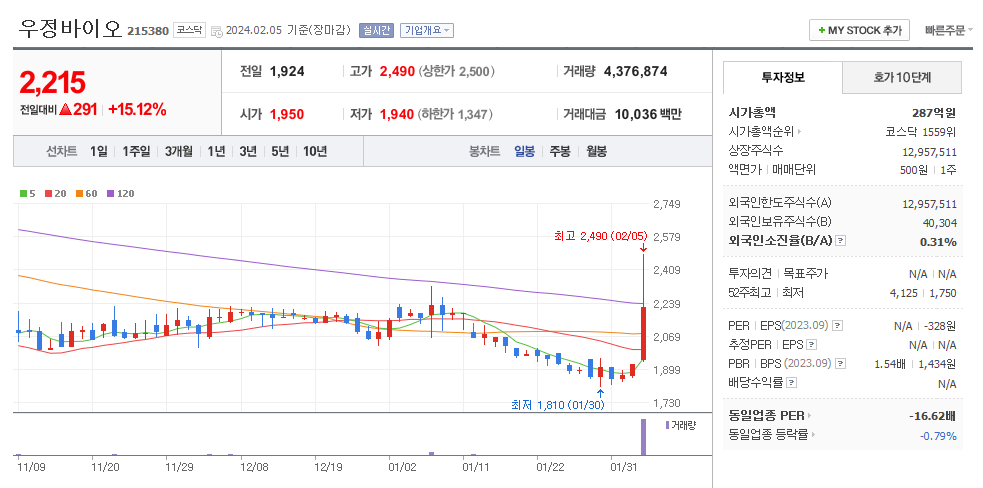Click the question mark icon next to 배당수익률
The height and width of the screenshot is (488, 983).
click(792, 382)
